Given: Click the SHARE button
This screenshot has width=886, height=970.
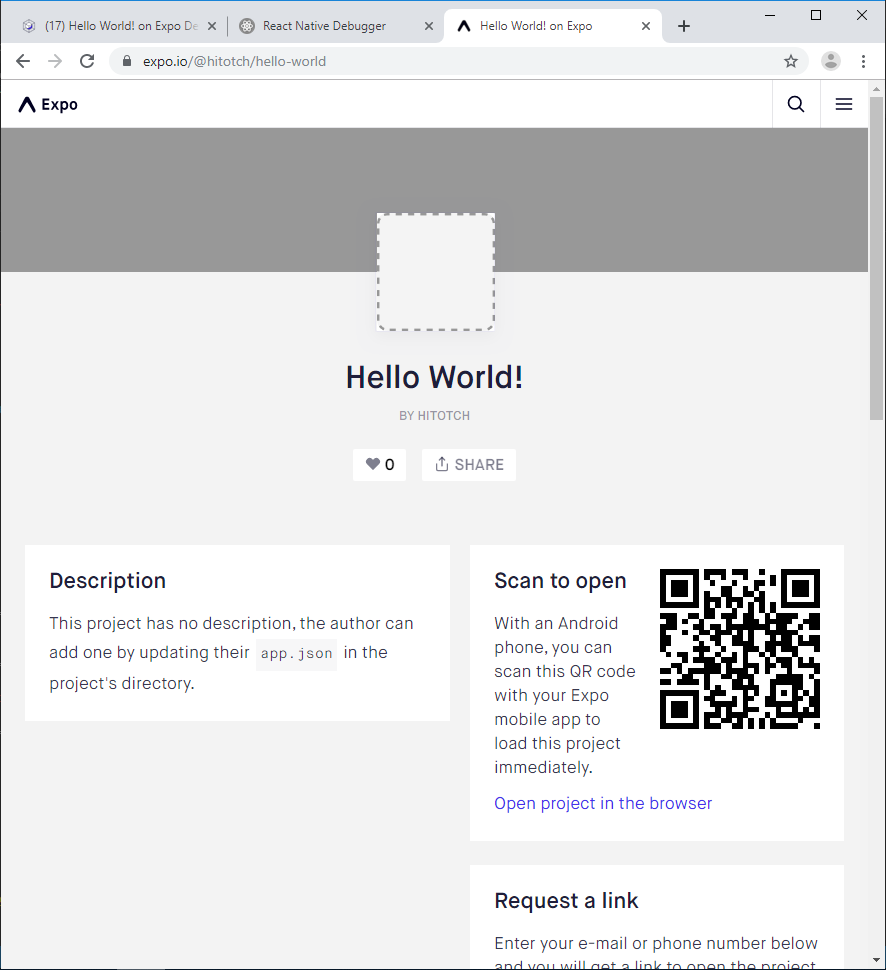Looking at the screenshot, I should tap(469, 464).
